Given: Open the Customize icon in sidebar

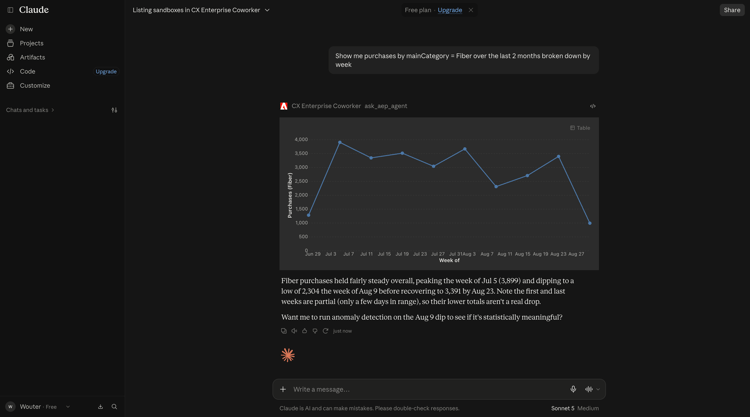Looking at the screenshot, I should (x=10, y=86).
